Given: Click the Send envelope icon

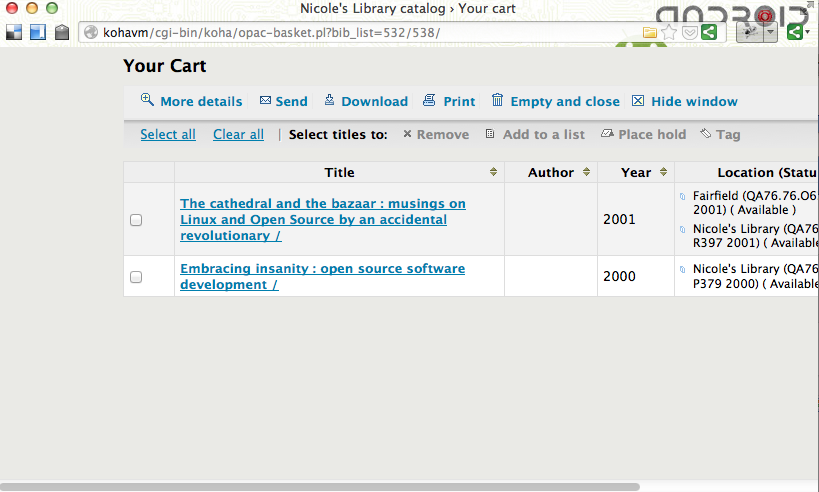Looking at the screenshot, I should coord(265,100).
